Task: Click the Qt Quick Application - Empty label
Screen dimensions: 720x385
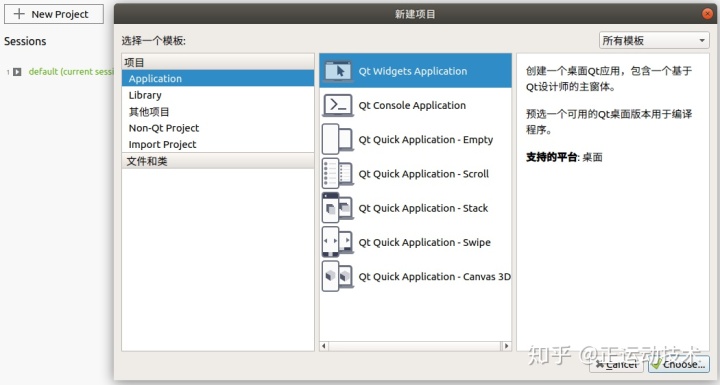Action: [x=426, y=140]
